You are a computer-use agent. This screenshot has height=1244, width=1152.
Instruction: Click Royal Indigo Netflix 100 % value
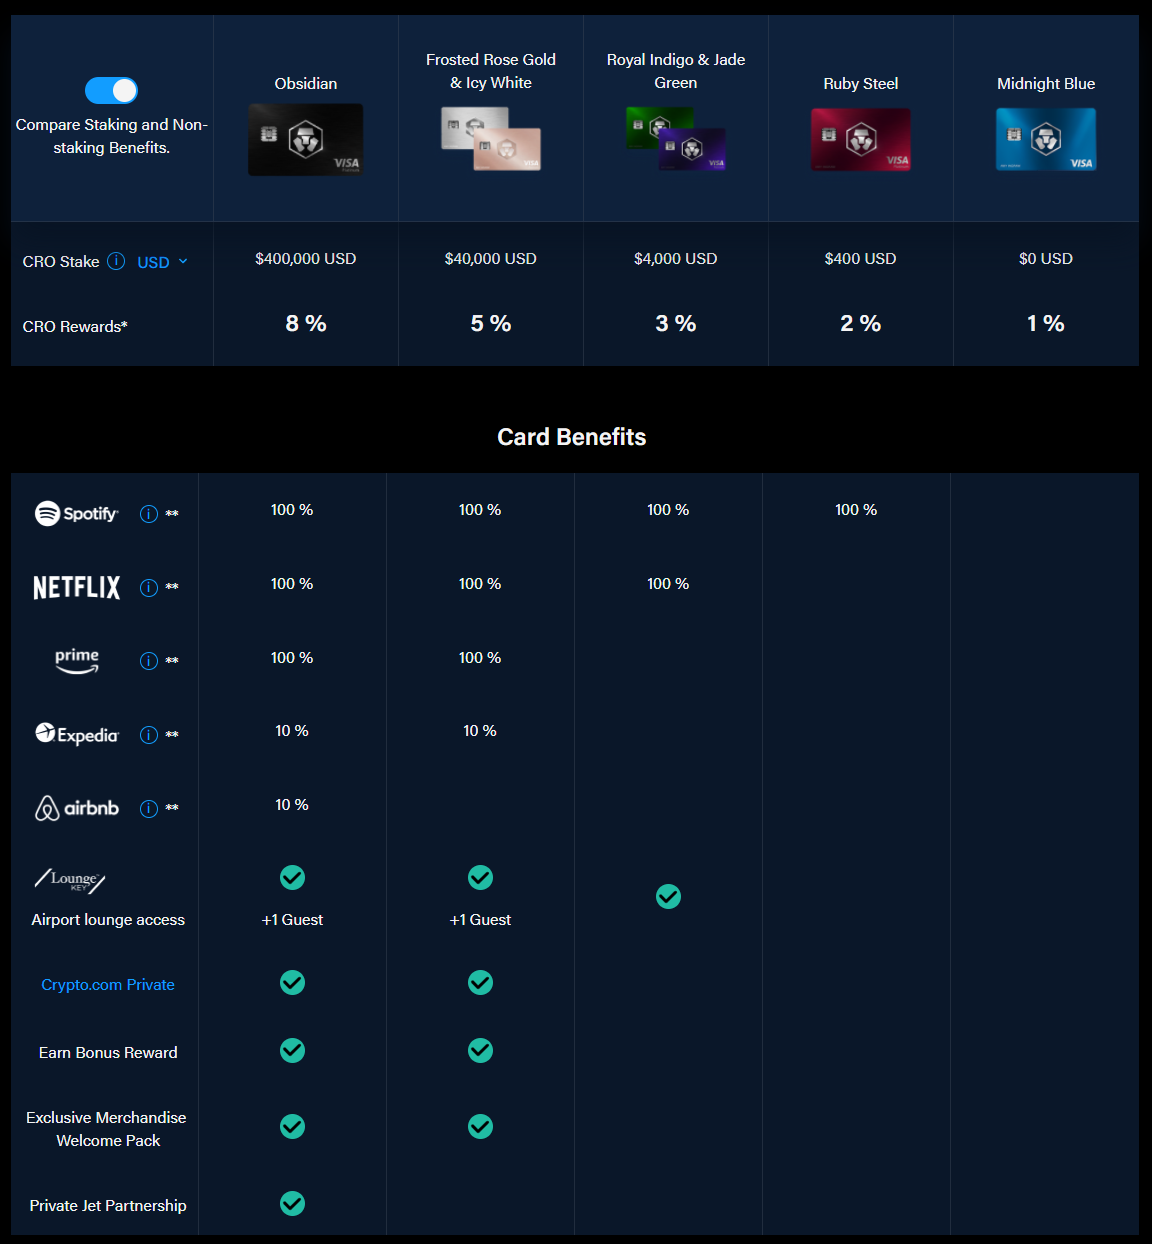pos(668,584)
